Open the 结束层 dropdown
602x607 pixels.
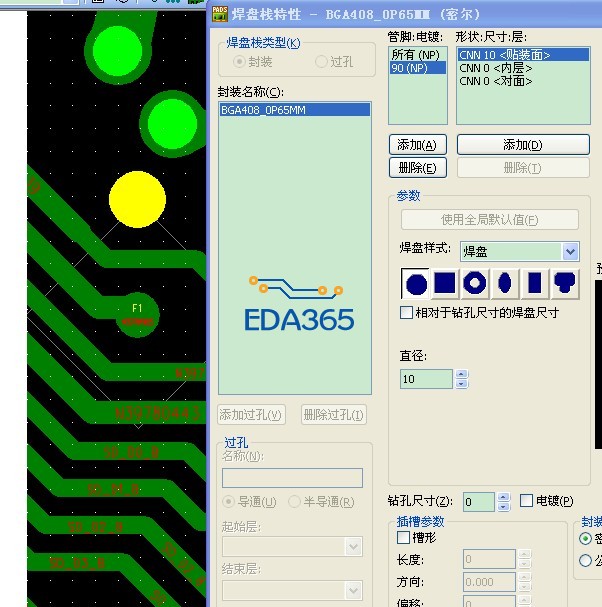[x=353, y=591]
